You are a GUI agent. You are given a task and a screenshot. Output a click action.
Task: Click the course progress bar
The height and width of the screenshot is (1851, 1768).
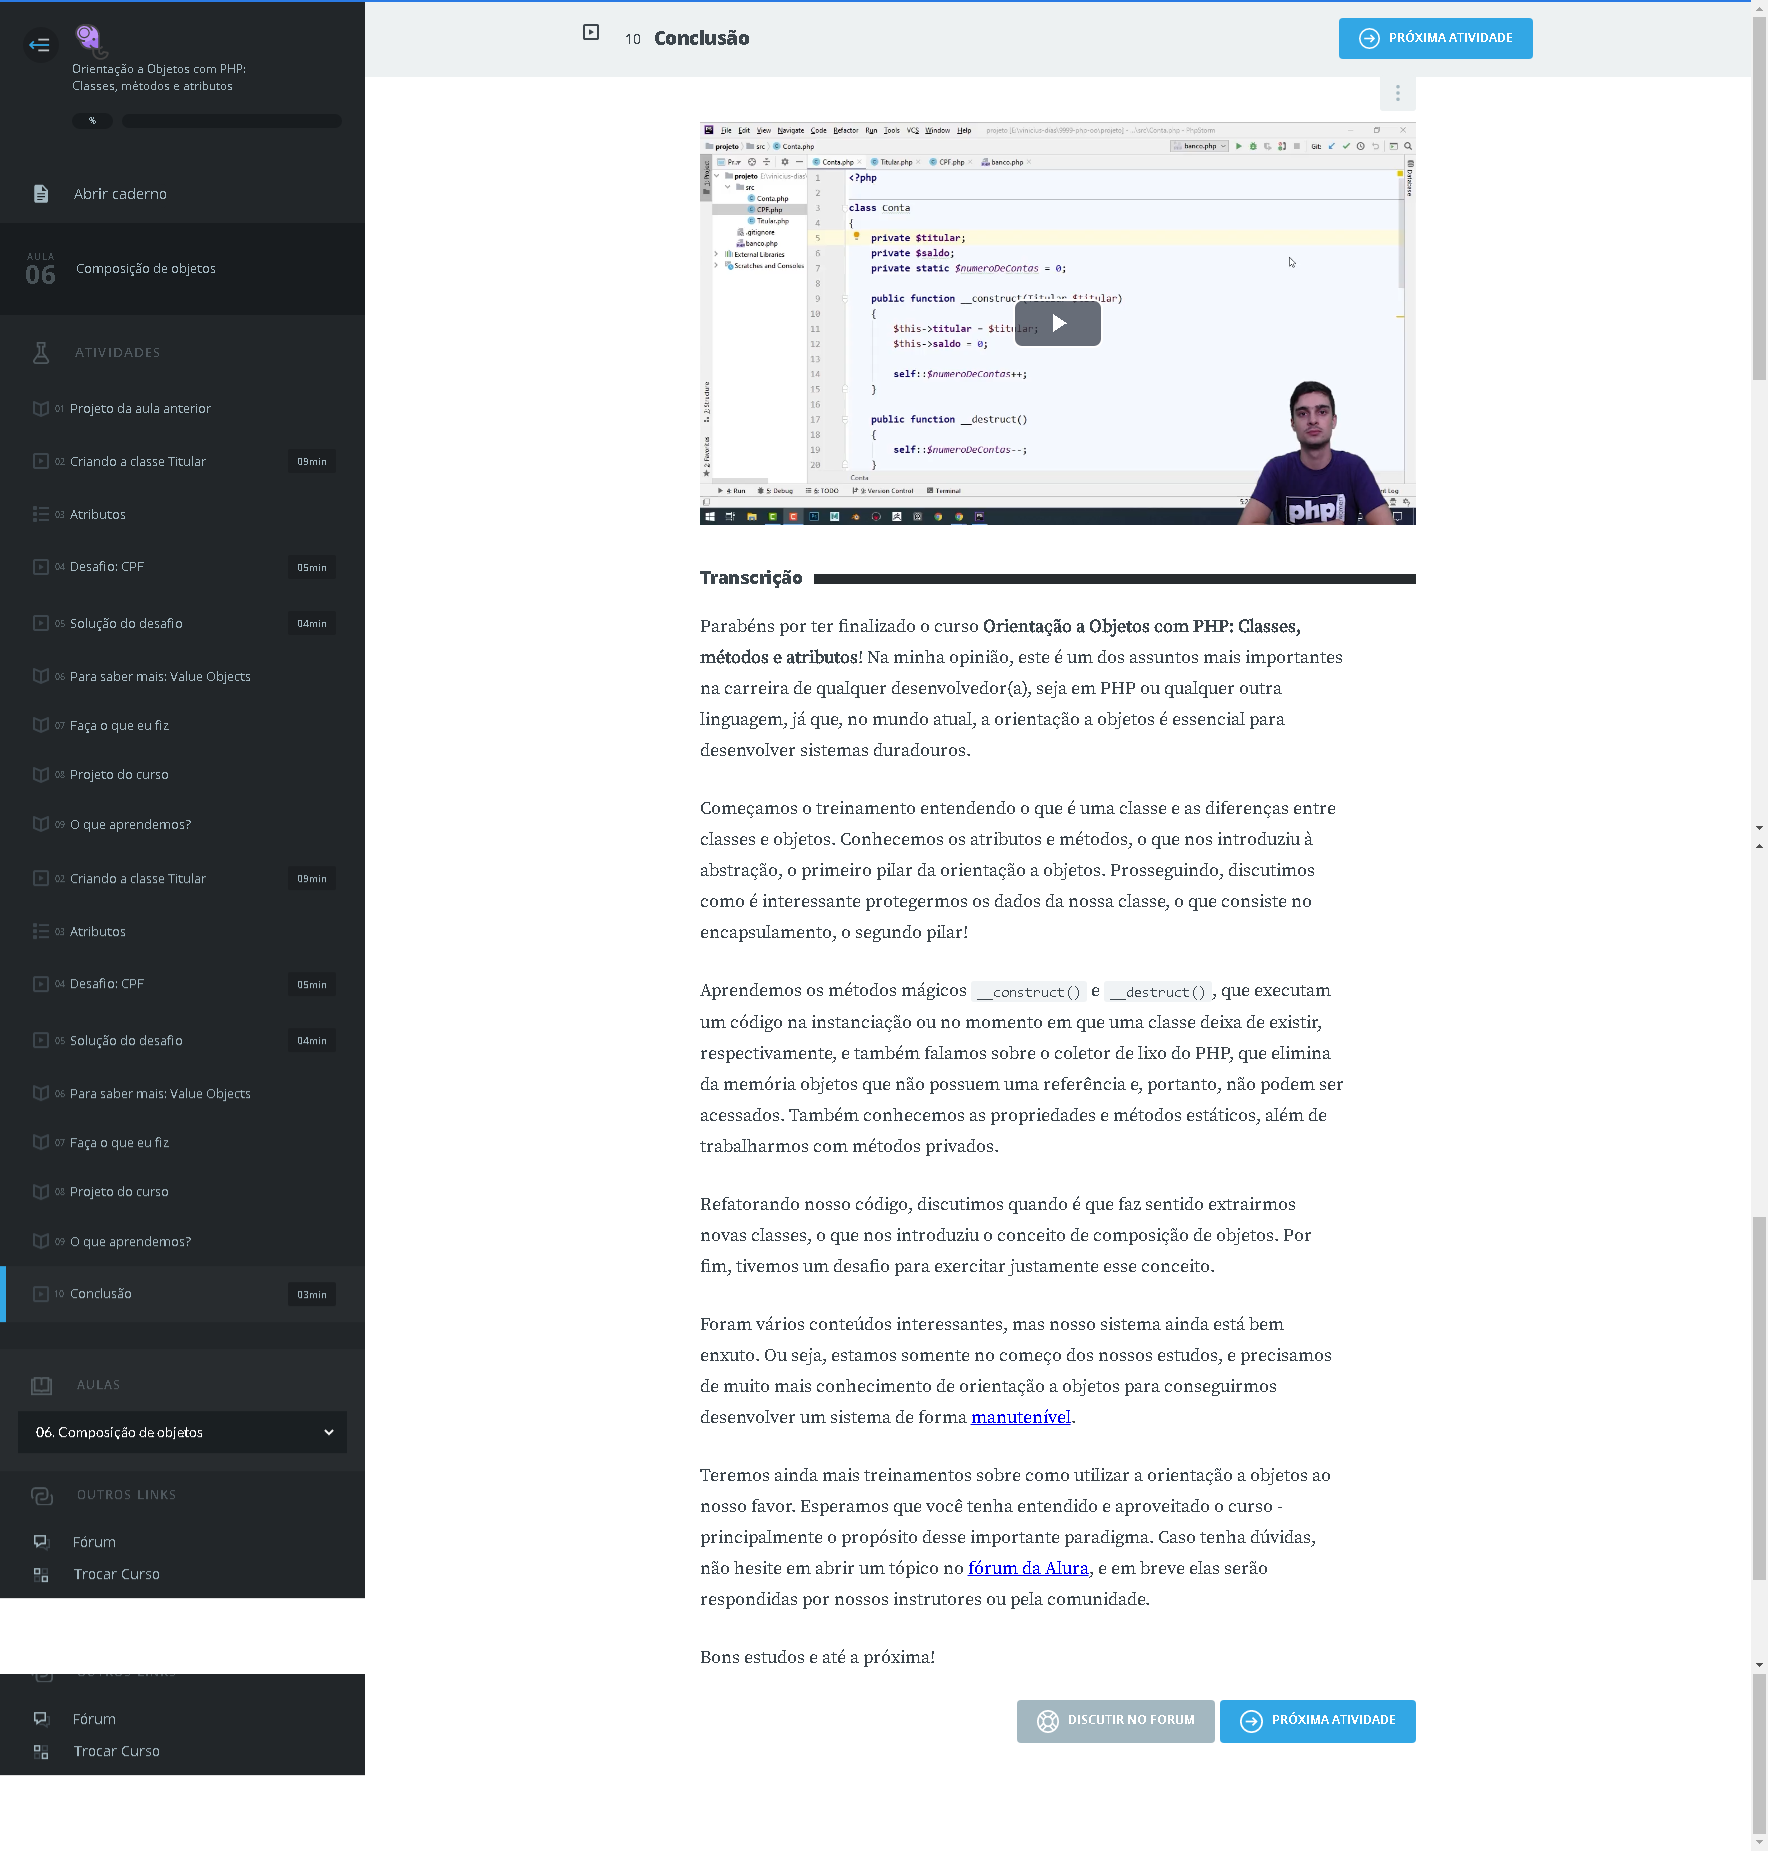[x=231, y=121]
